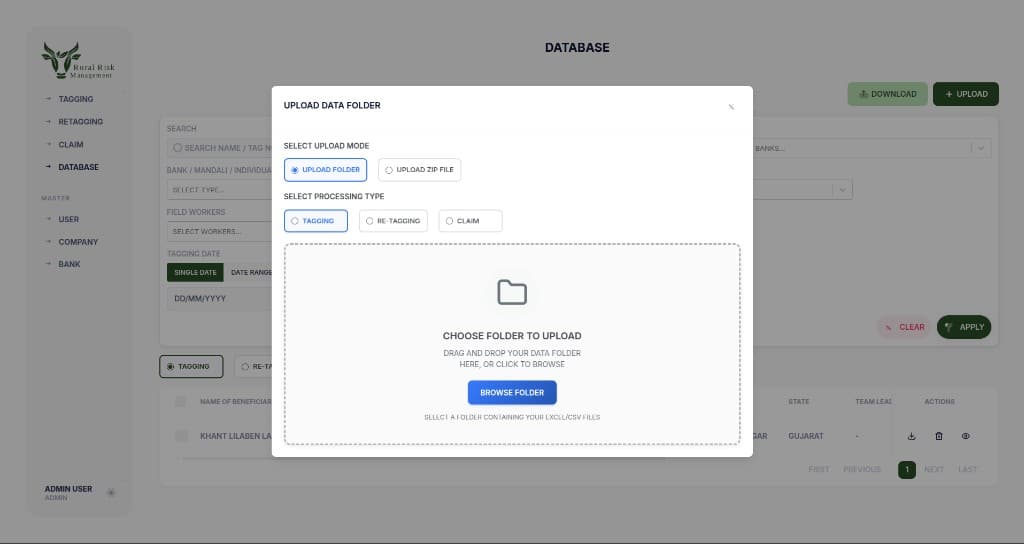Select the Single Date toggle

click(195, 272)
